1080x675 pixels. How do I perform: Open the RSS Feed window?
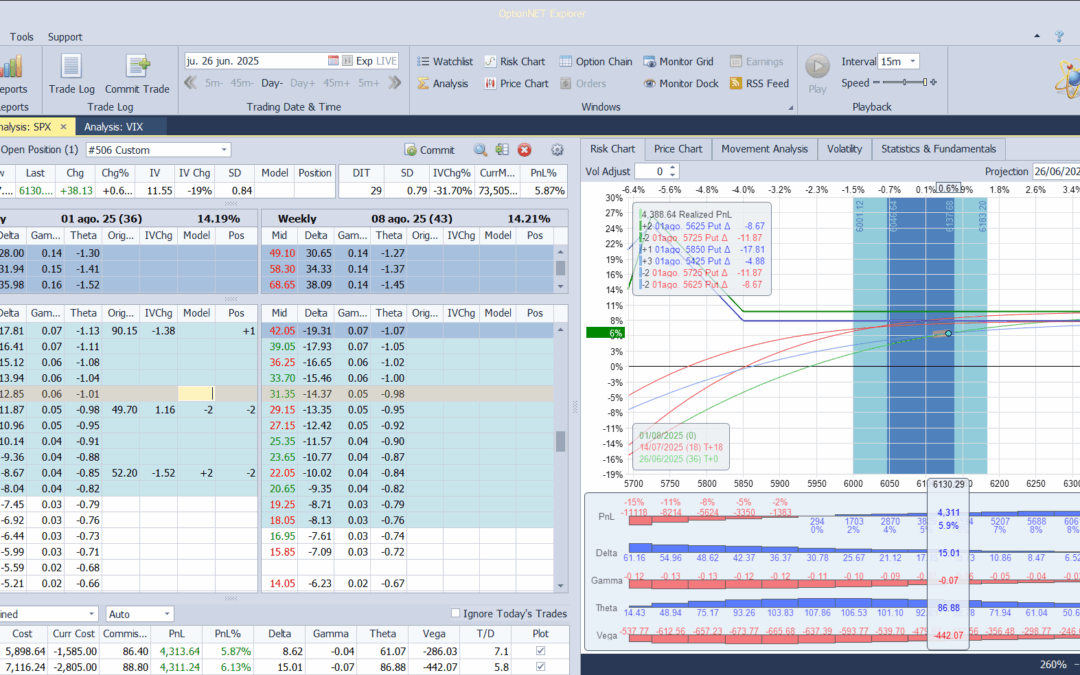(759, 83)
